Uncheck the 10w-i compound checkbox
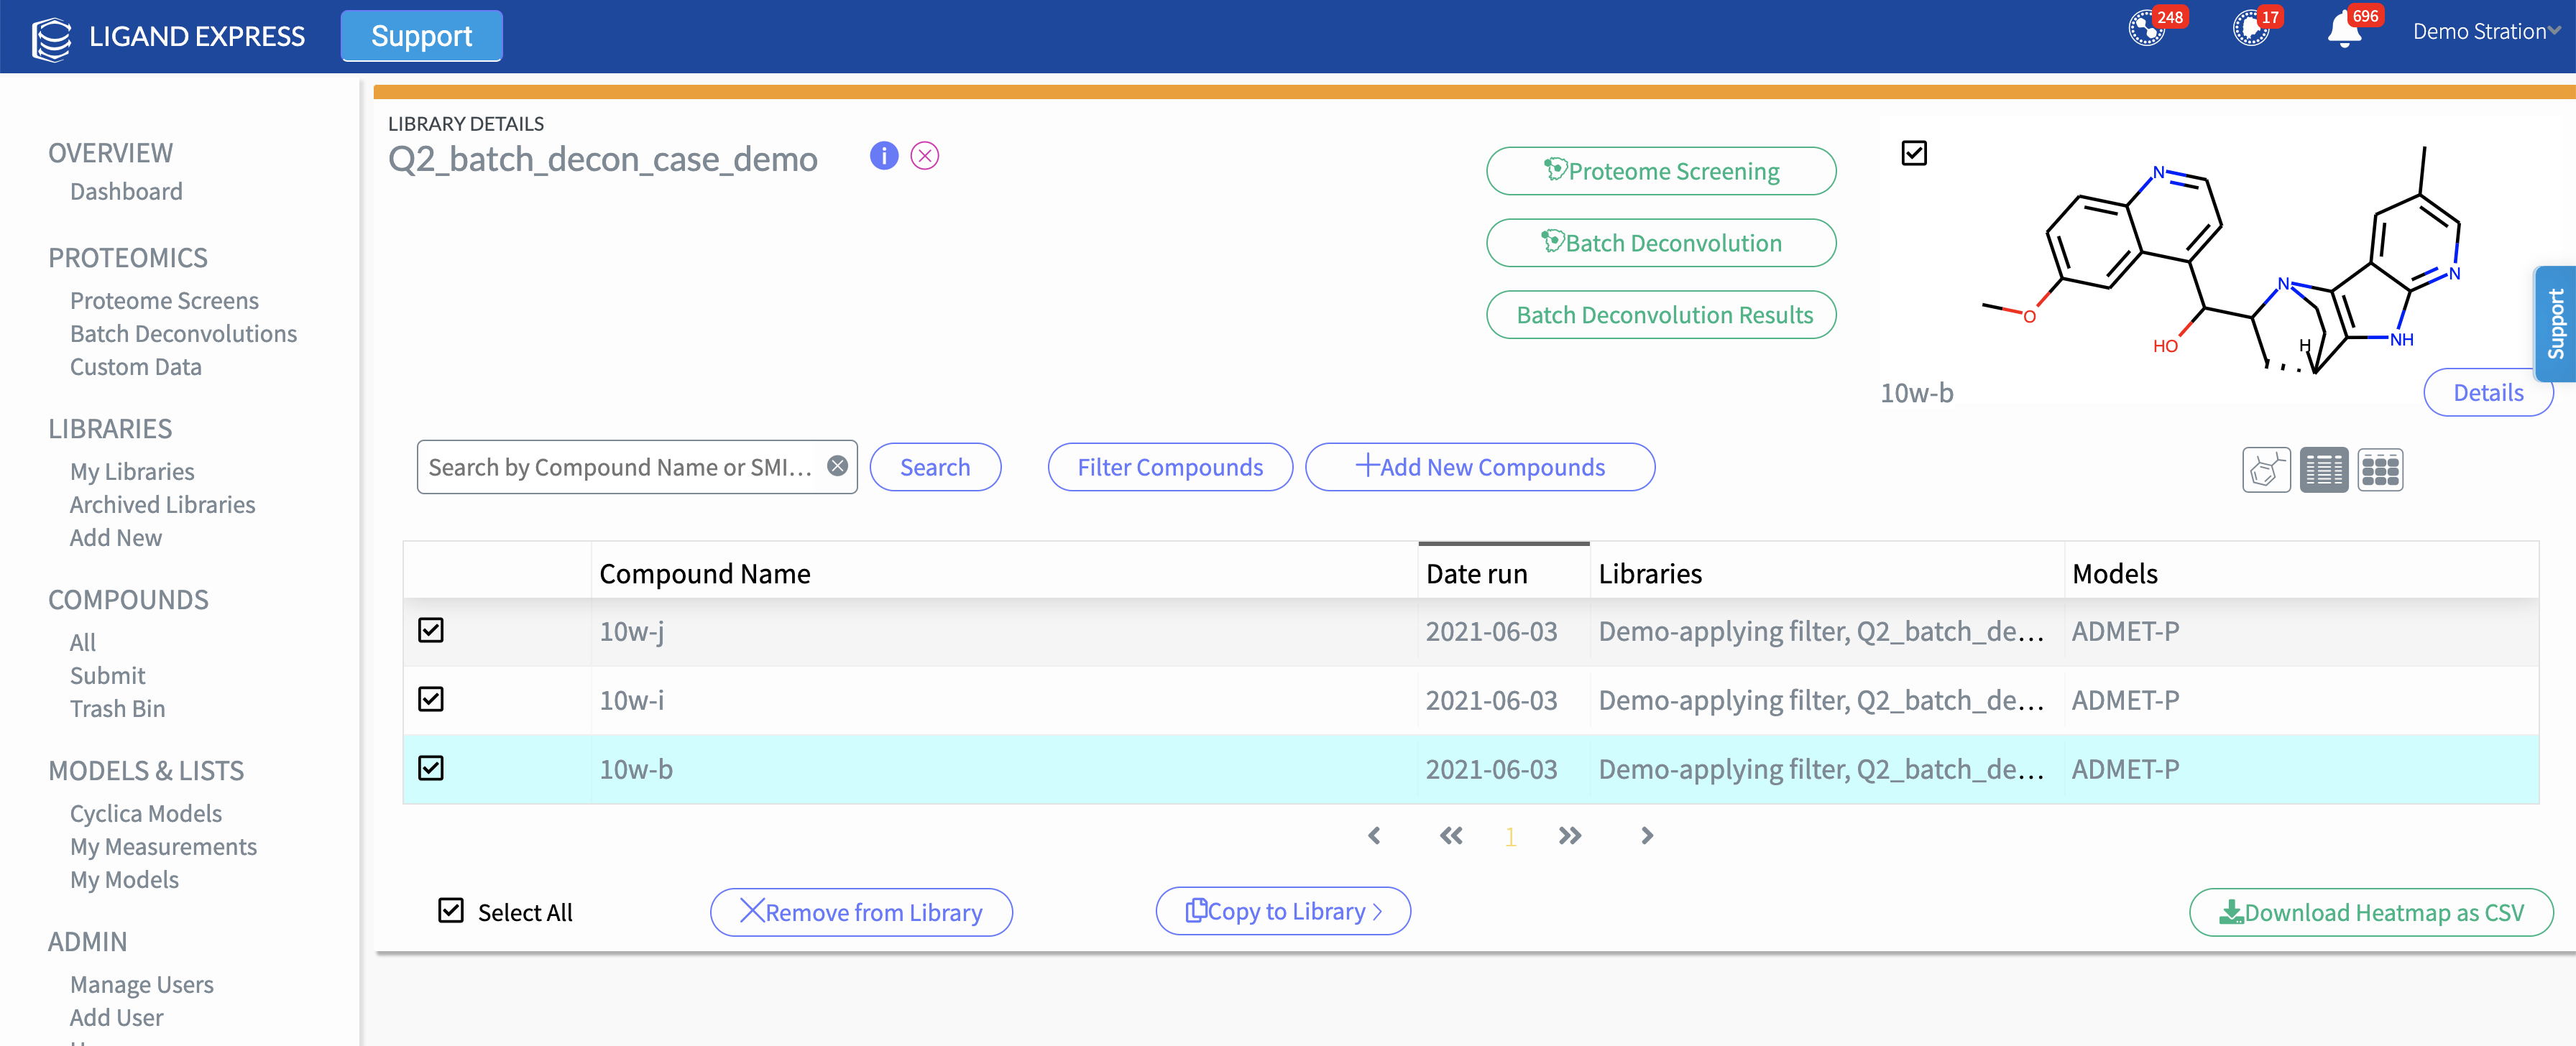The image size is (2576, 1046). 431,700
